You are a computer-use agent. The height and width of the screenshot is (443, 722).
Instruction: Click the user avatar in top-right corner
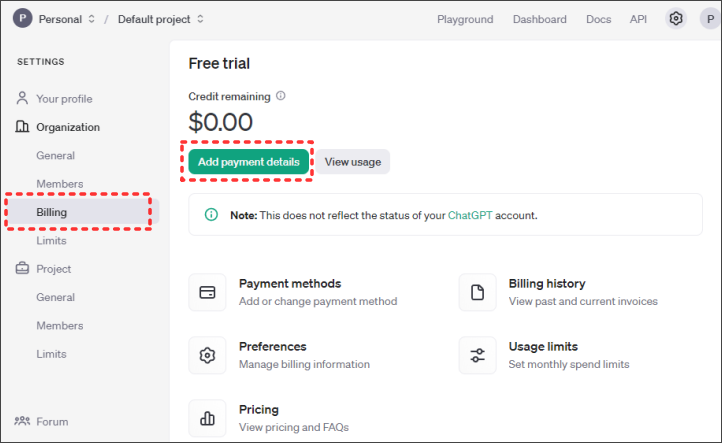click(x=709, y=19)
